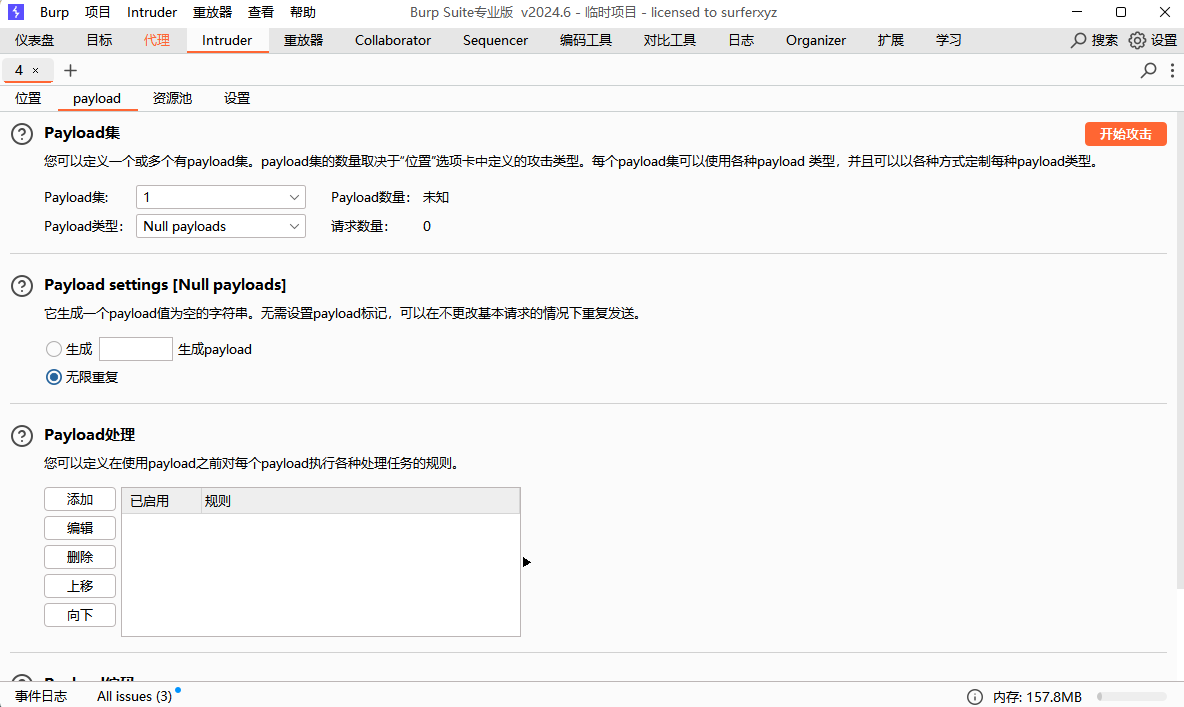Screen dimensions: 1184x707
Task: Click 添加 to add processing rule
Action: (80, 499)
